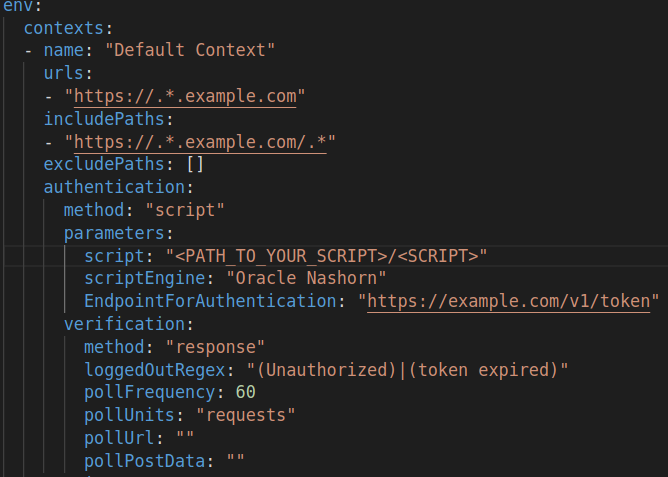Place cursor in empty pollUrl string
This screenshot has width=668, height=477.
tap(184, 438)
